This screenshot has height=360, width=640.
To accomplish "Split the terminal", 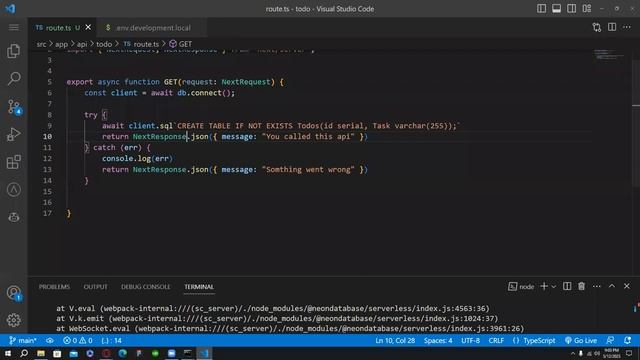I will 567,287.
